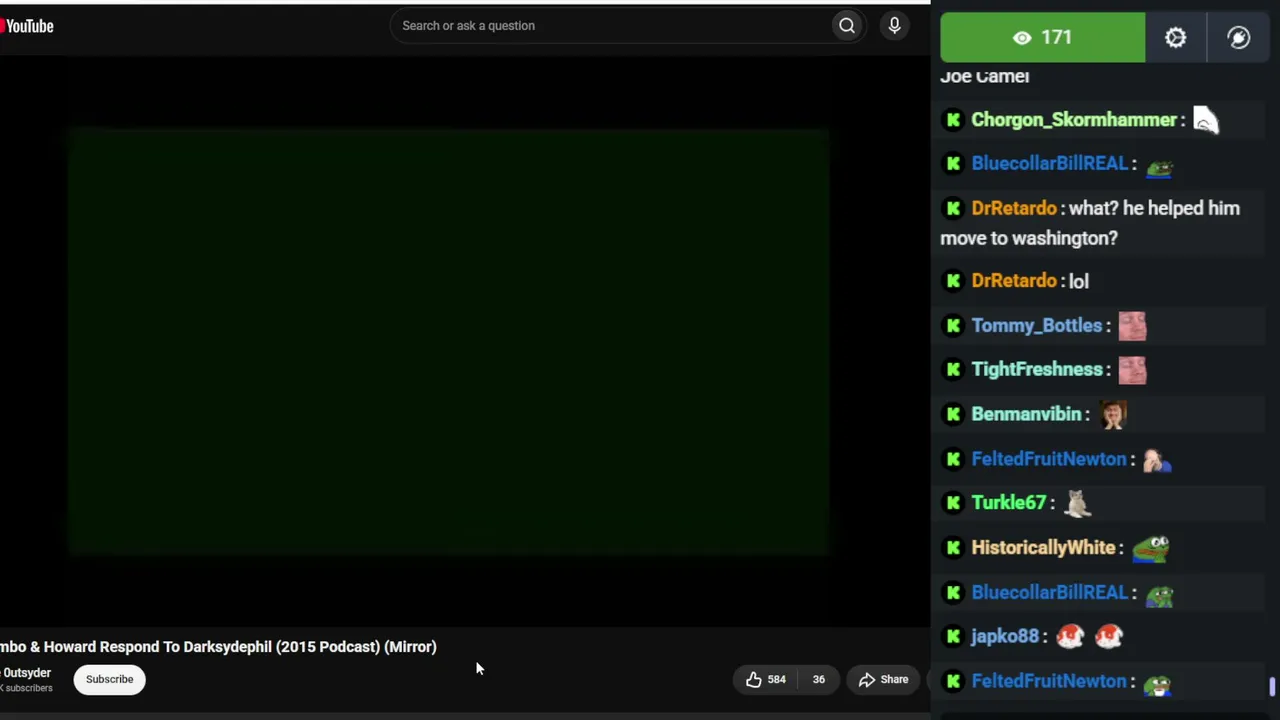Click username TightFreshness in chat
The width and height of the screenshot is (1280, 720).
[x=1036, y=370]
